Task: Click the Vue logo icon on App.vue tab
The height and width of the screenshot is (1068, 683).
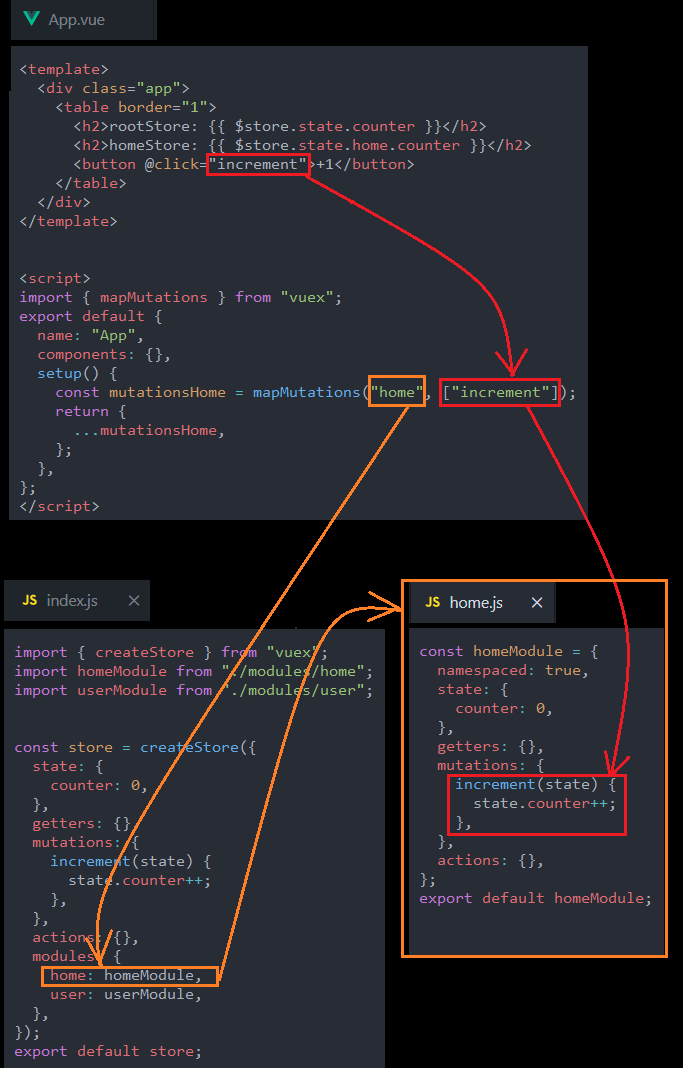Action: [31, 18]
